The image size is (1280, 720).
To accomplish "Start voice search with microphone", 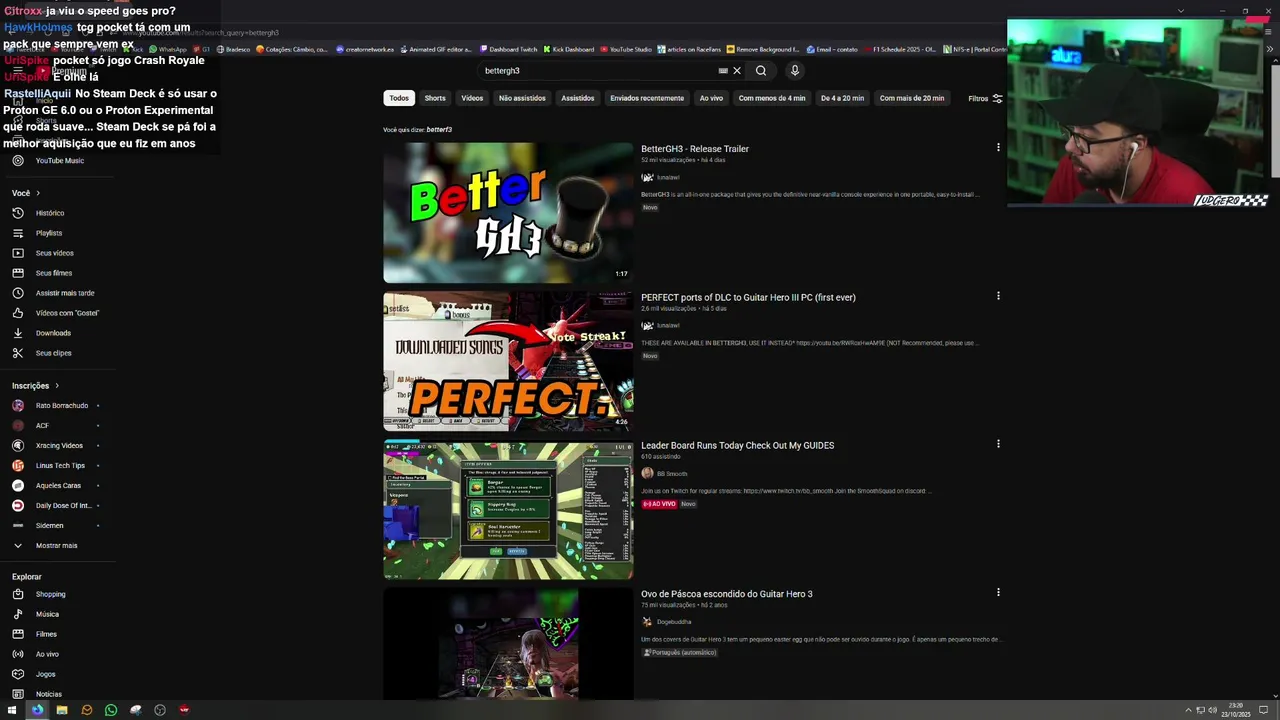I will pos(795,71).
